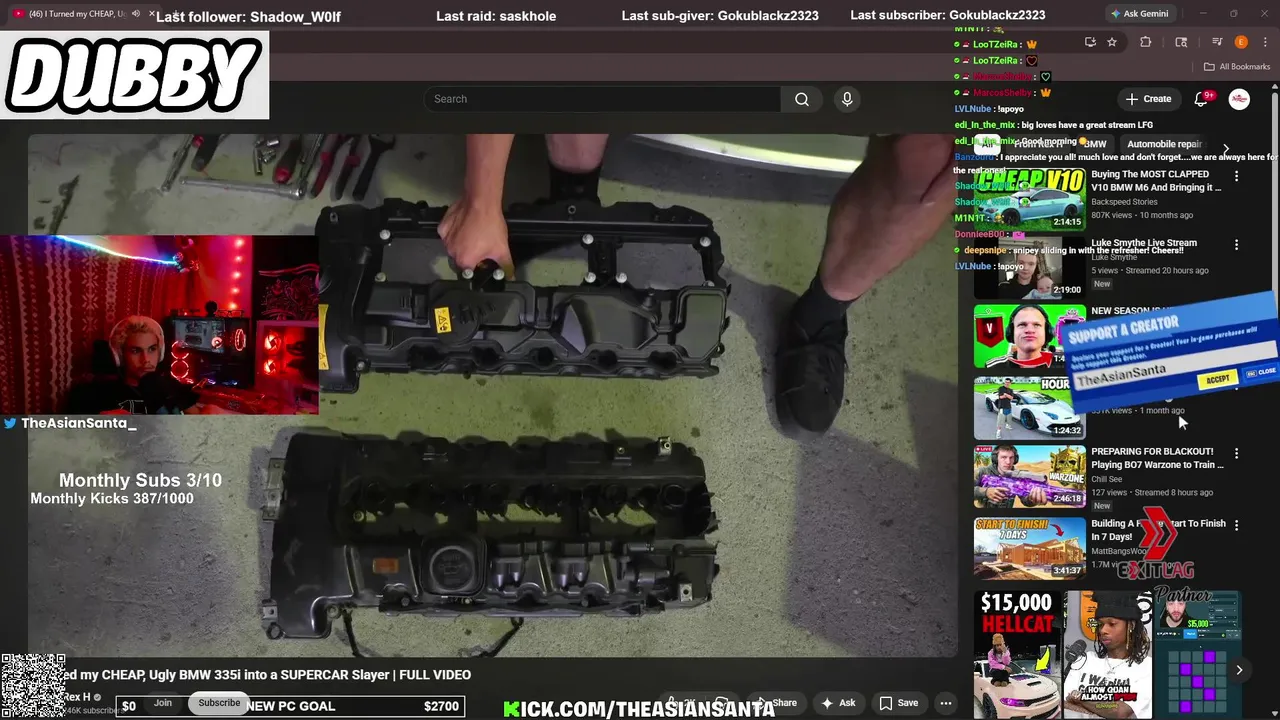Open the All Bookmarks folder
Image resolution: width=1280 pixels, height=720 pixels.
tap(1237, 67)
